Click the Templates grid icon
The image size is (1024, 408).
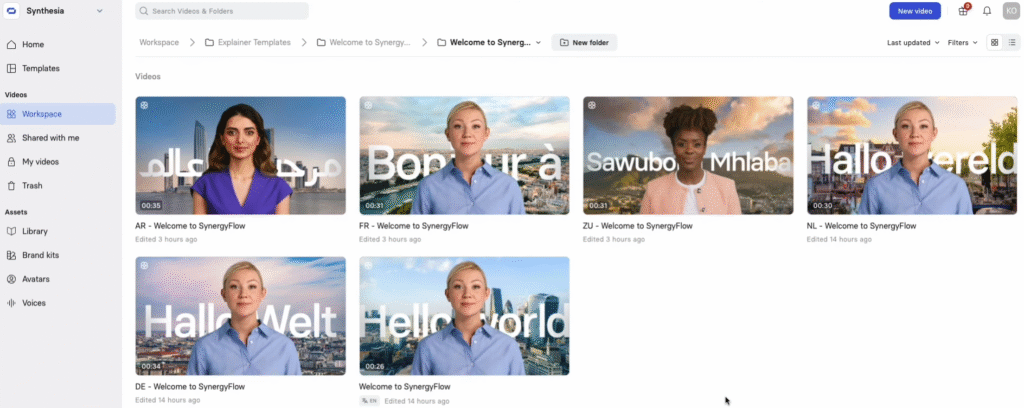(x=11, y=69)
